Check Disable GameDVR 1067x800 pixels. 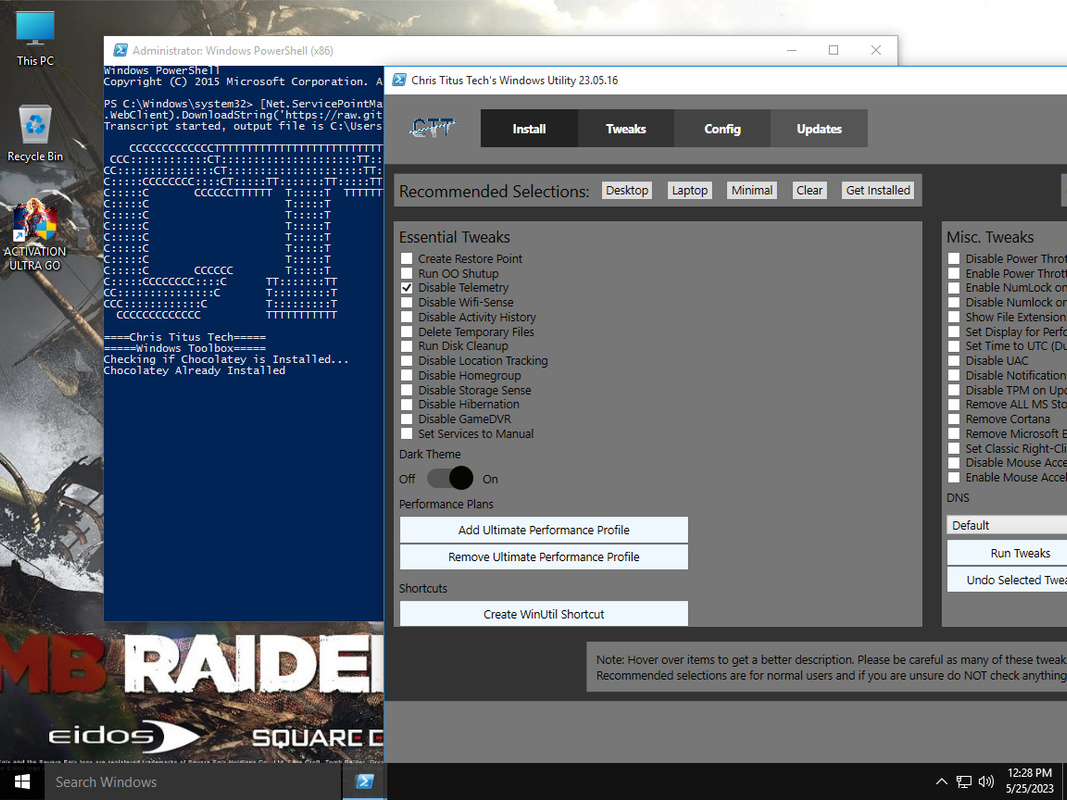pyautogui.click(x=406, y=419)
